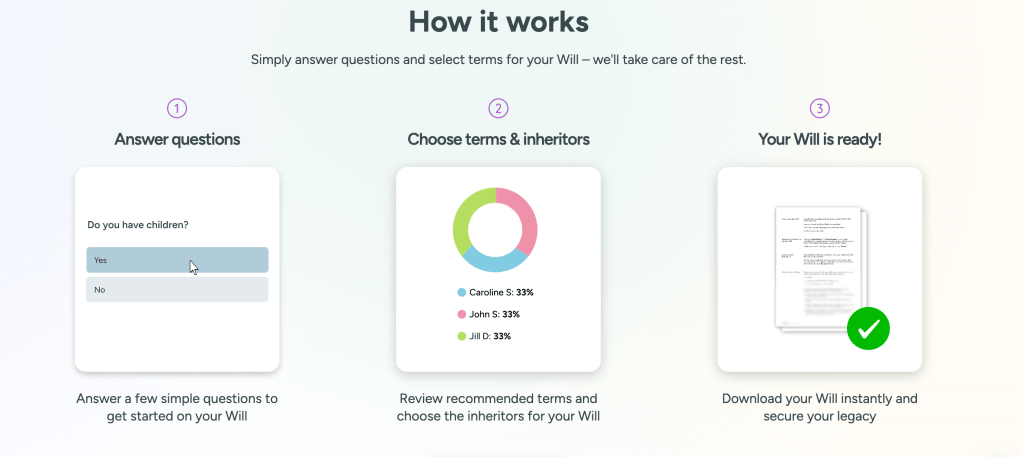Click the 'Do you have children?' question text

138,225
